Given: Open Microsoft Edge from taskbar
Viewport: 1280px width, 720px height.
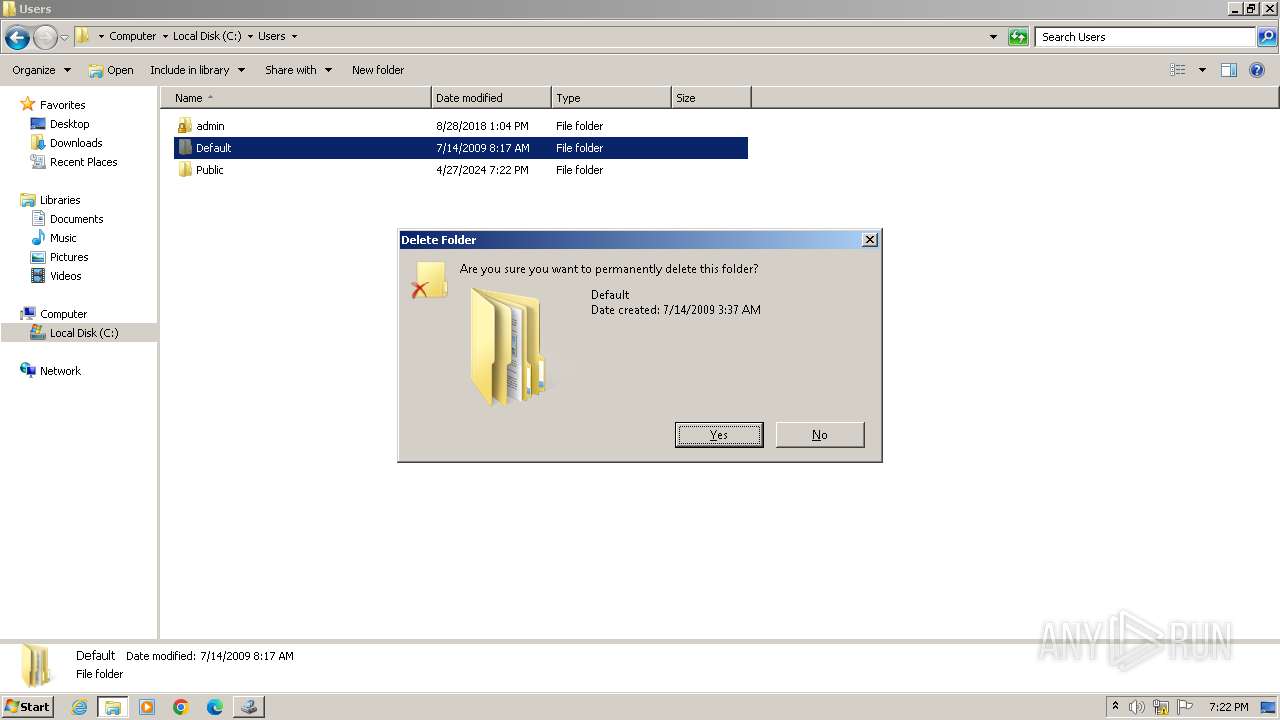Looking at the screenshot, I should (215, 707).
